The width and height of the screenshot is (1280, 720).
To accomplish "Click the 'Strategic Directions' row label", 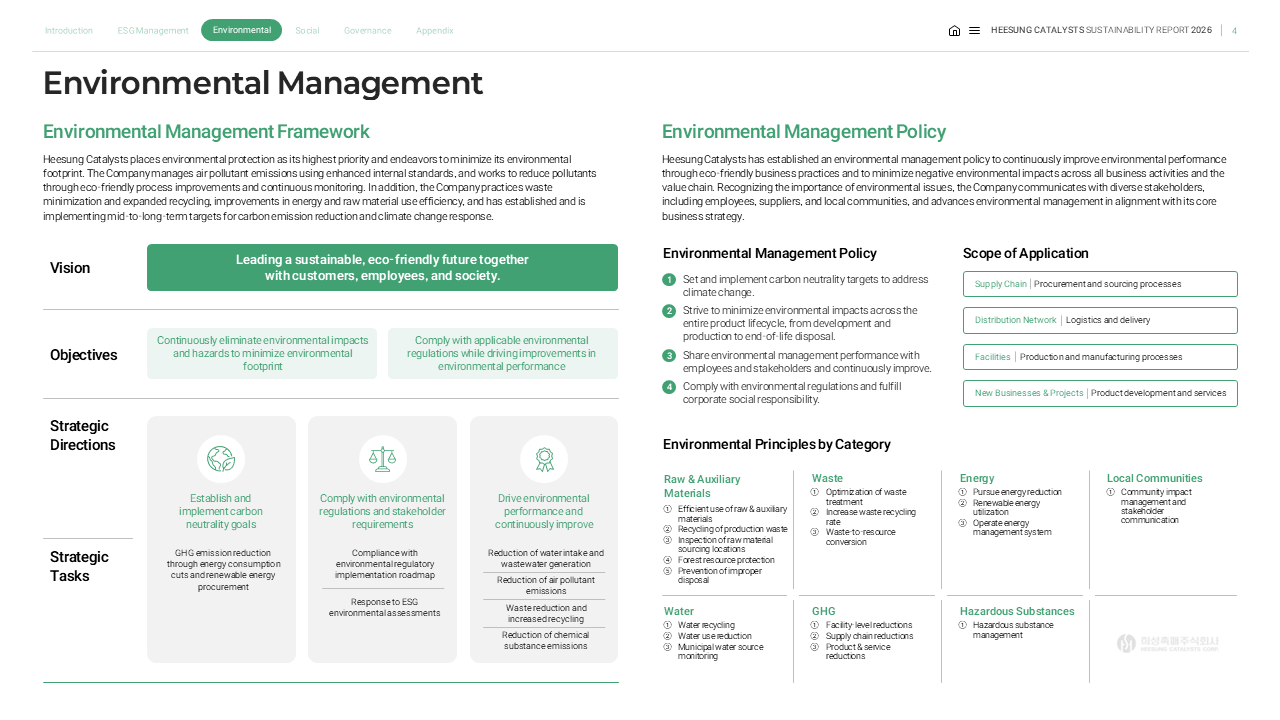I will (83, 435).
